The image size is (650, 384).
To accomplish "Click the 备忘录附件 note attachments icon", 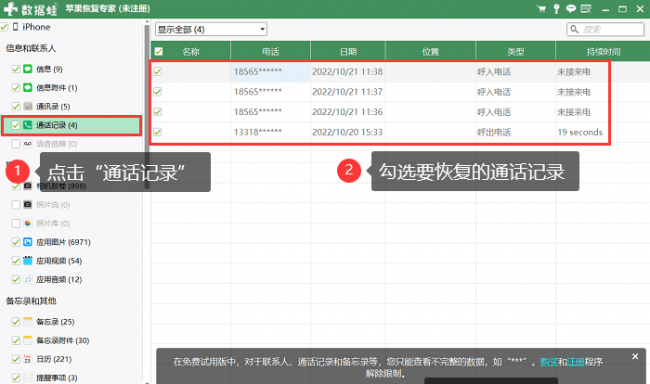I will (x=28, y=340).
